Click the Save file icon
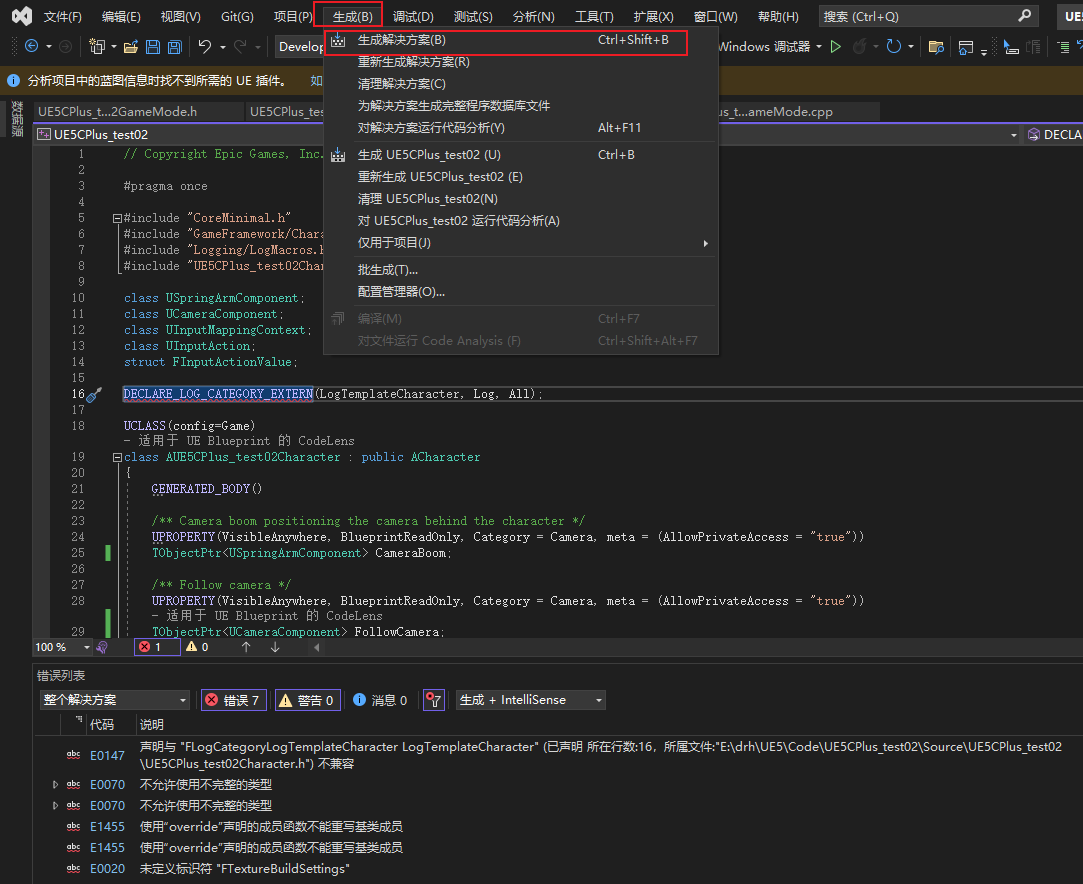The image size is (1083, 884). click(153, 47)
